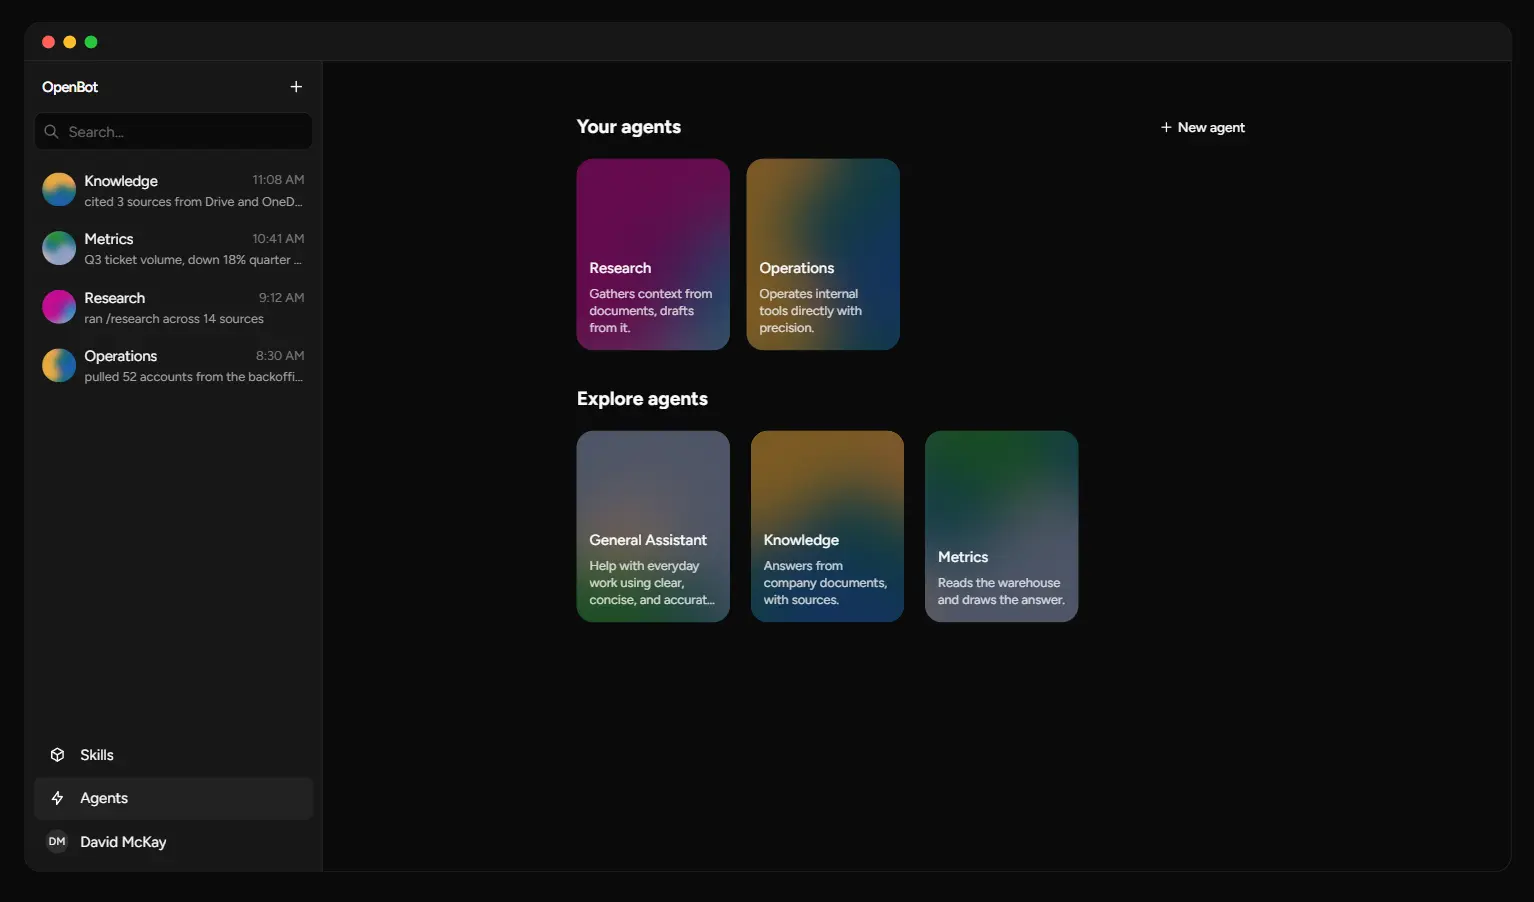Open the Research agent card

point(653,254)
